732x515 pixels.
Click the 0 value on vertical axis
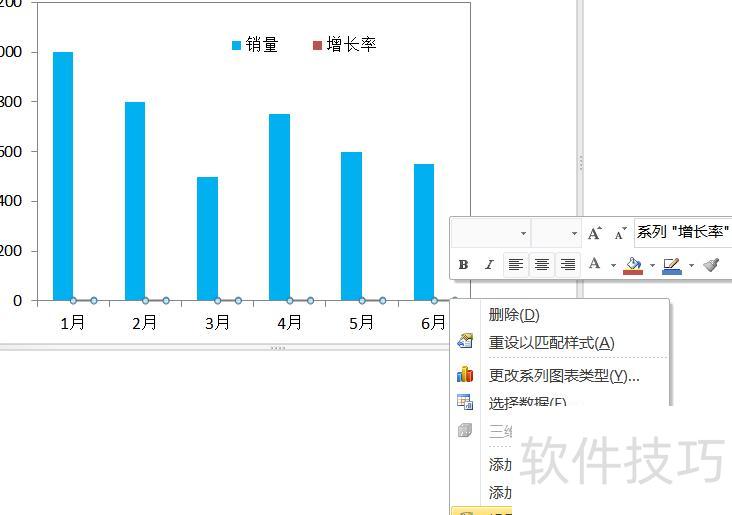[18, 301]
